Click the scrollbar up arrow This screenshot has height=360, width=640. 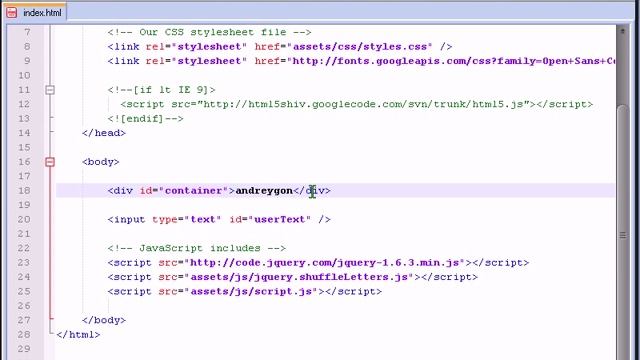coord(622,31)
